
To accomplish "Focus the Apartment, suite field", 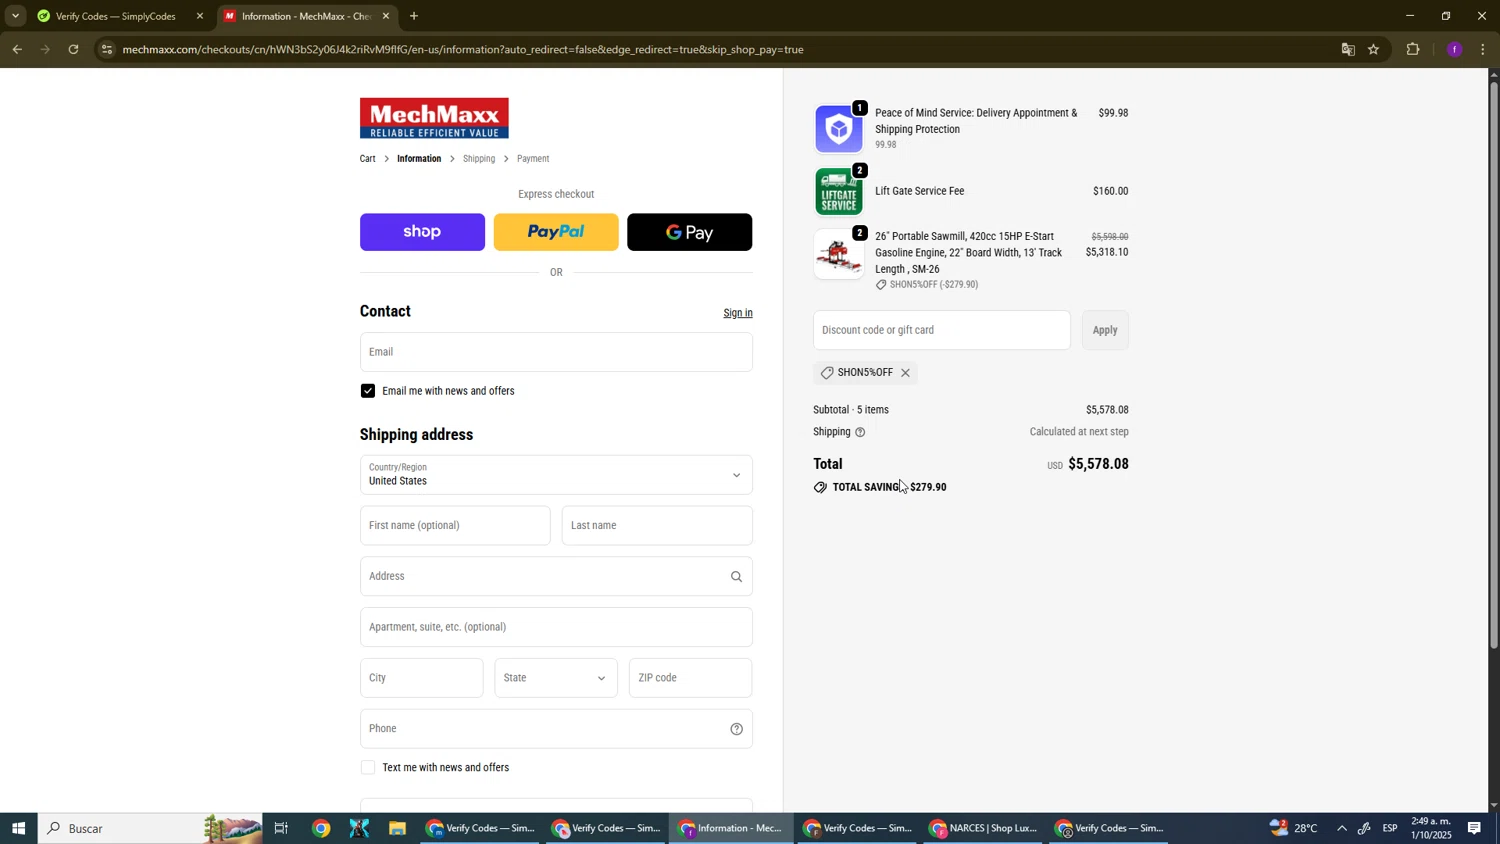I will tap(556, 628).
